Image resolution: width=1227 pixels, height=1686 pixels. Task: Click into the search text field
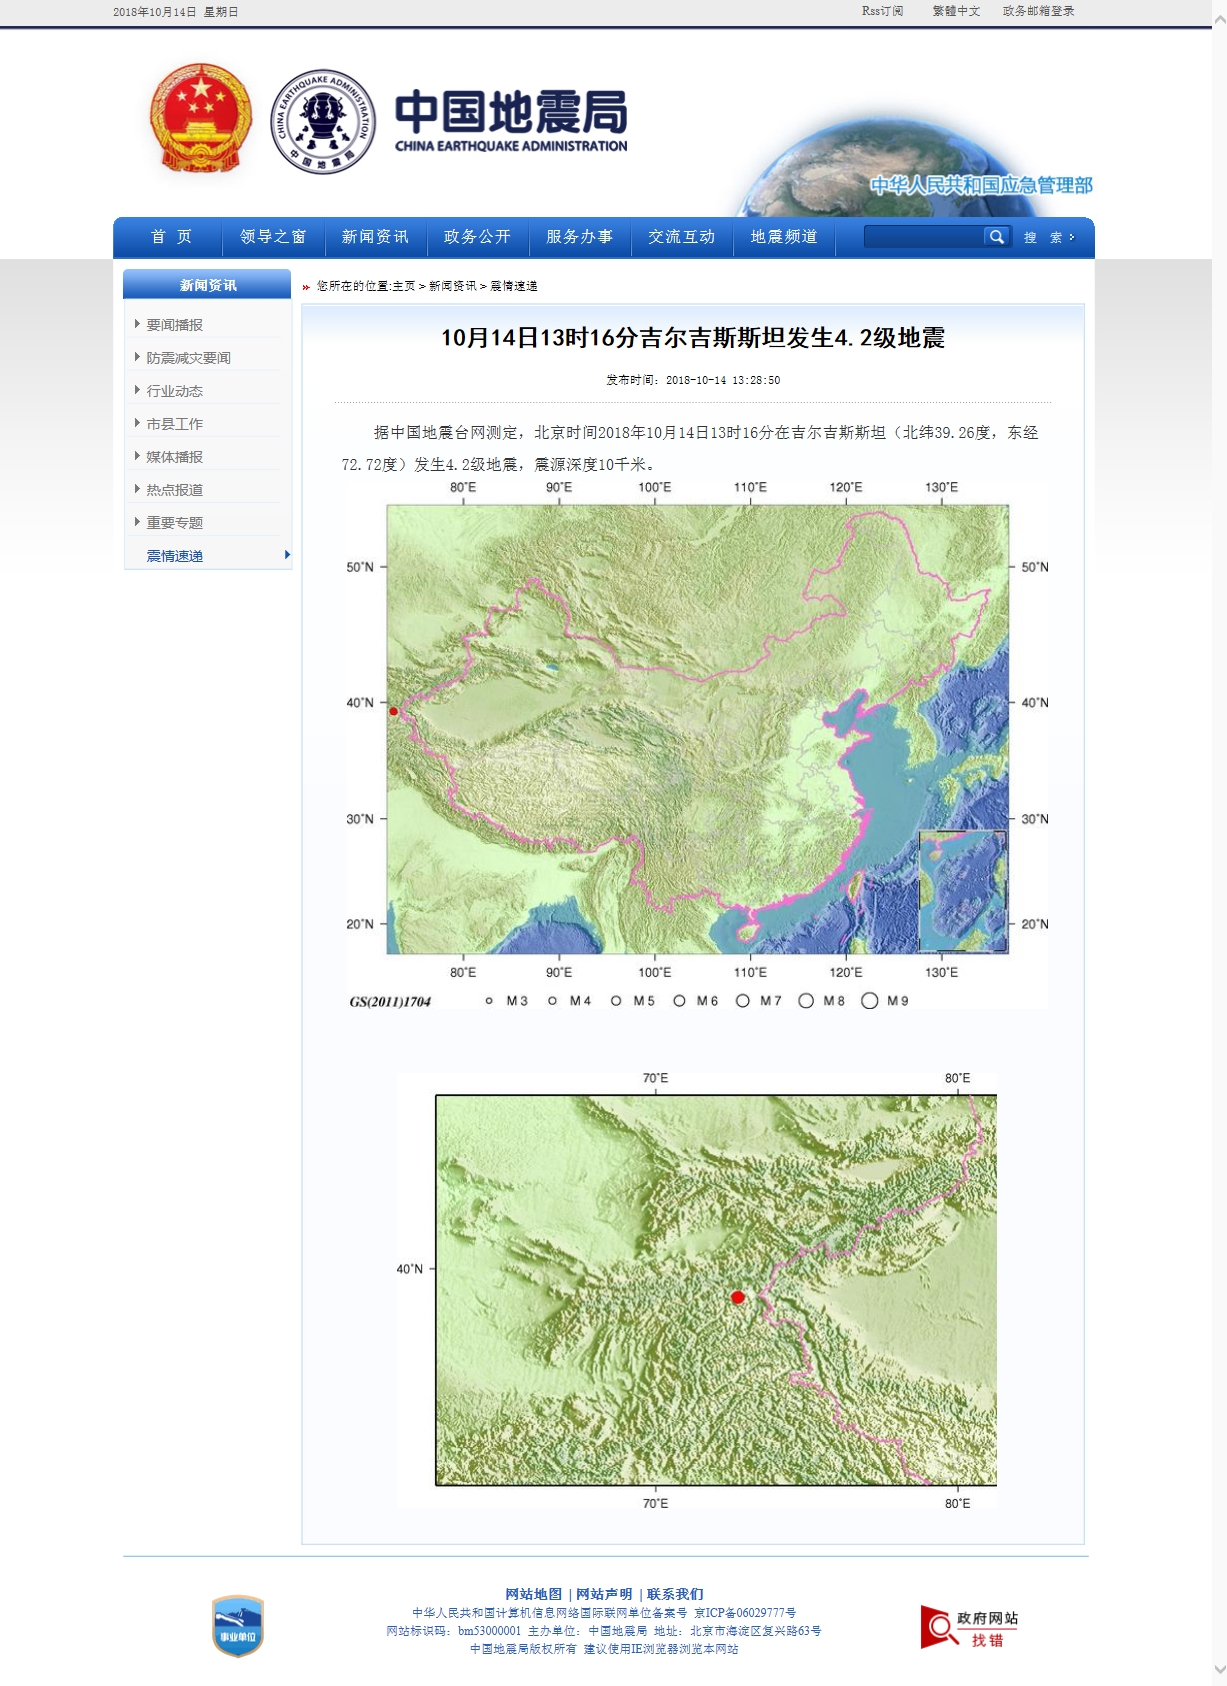click(924, 237)
